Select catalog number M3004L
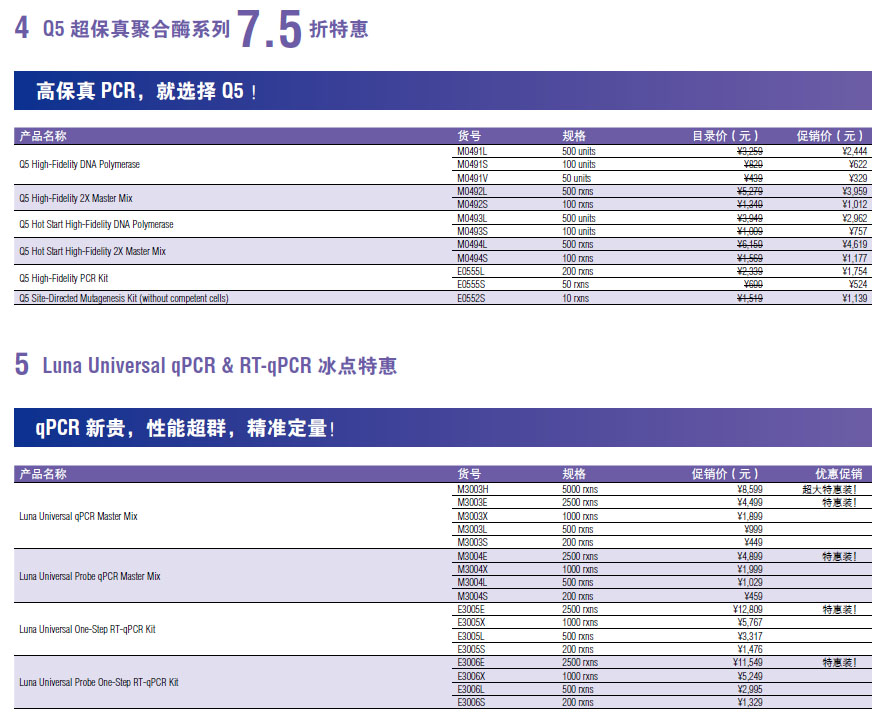884x715 pixels. click(x=472, y=582)
